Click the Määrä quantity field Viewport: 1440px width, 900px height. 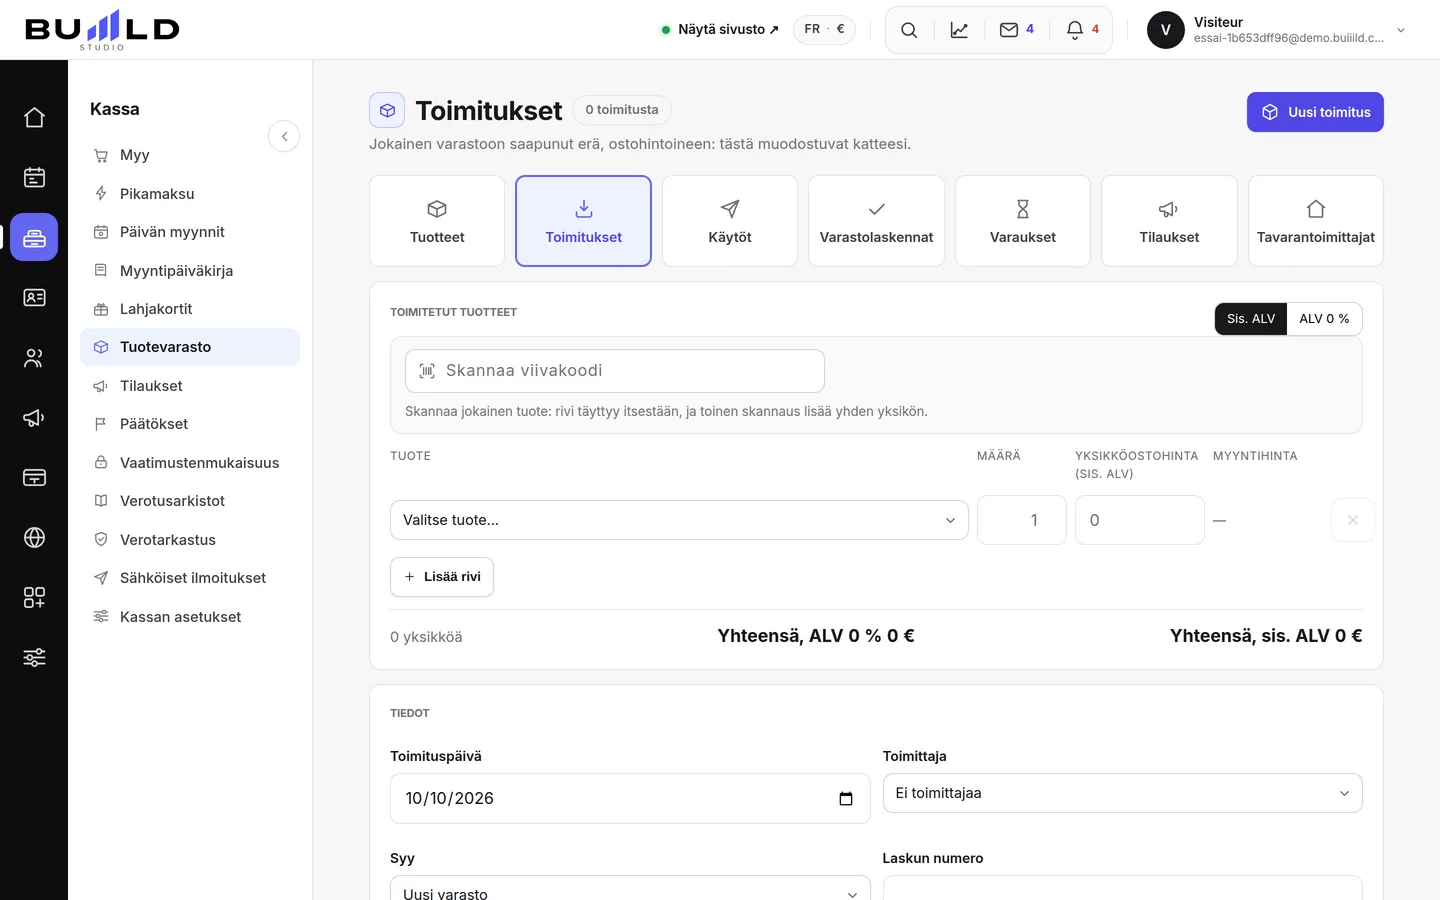tap(1021, 520)
